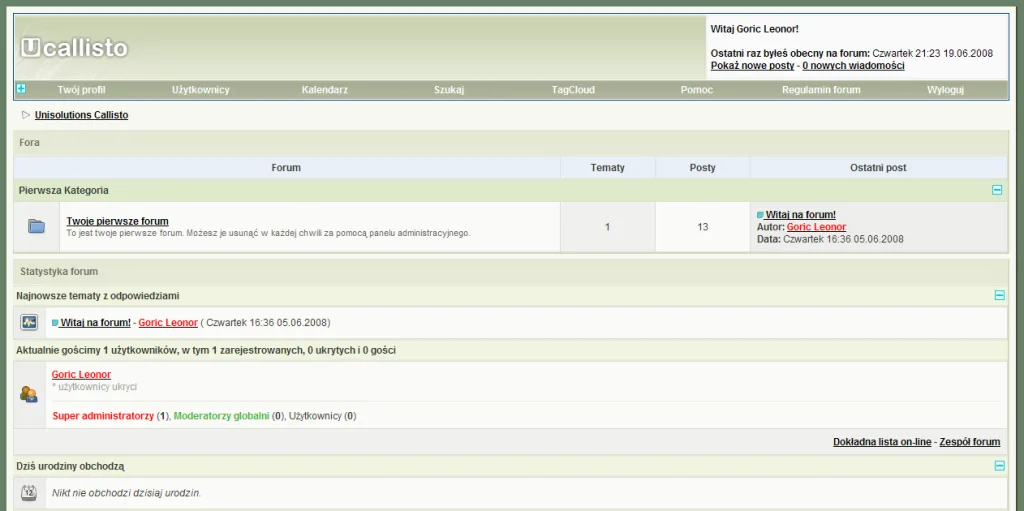The height and width of the screenshot is (511, 1024).
Task: Click the Posty column header
Action: (x=703, y=167)
